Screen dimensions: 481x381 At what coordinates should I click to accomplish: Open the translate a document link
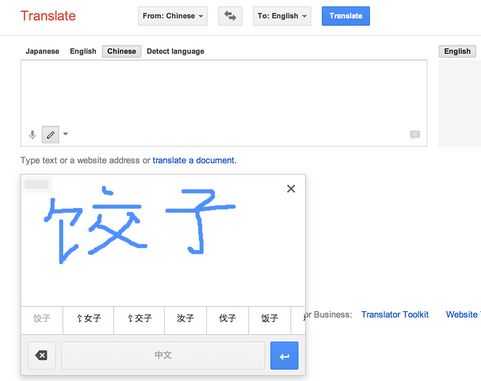pos(194,160)
